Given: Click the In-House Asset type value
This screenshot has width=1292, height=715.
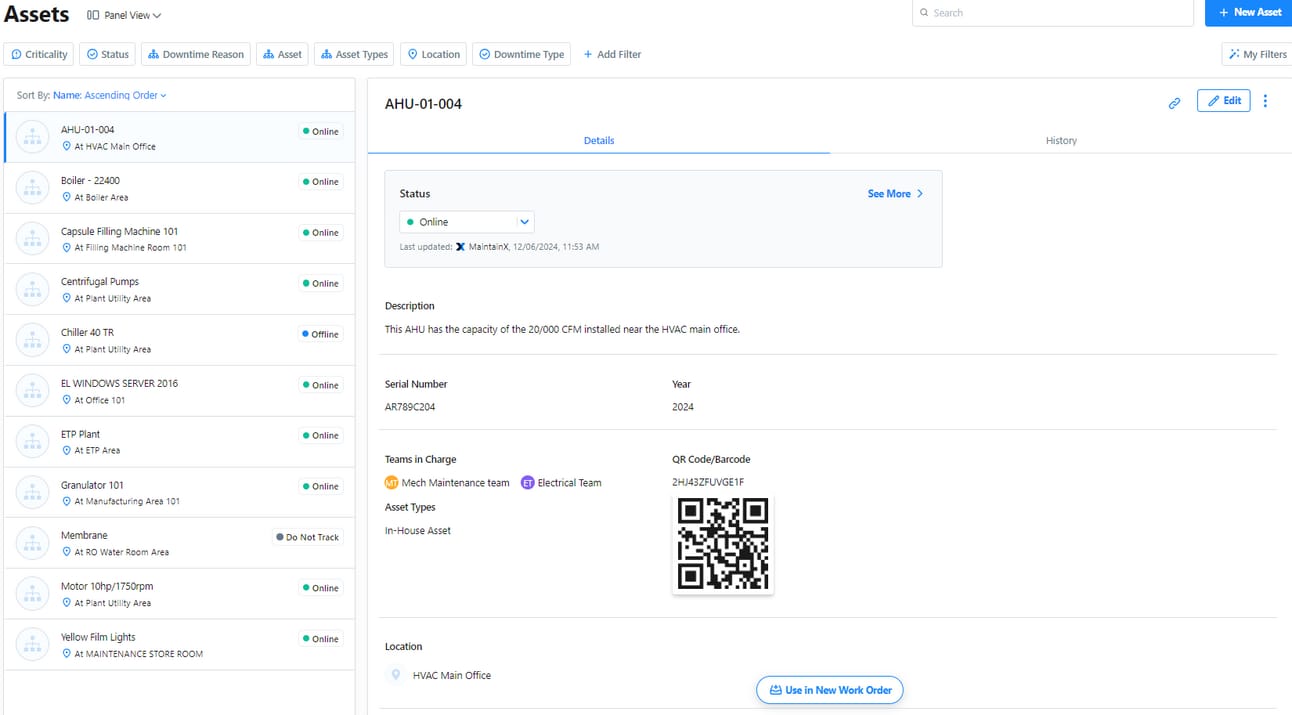Looking at the screenshot, I should click(x=418, y=531).
